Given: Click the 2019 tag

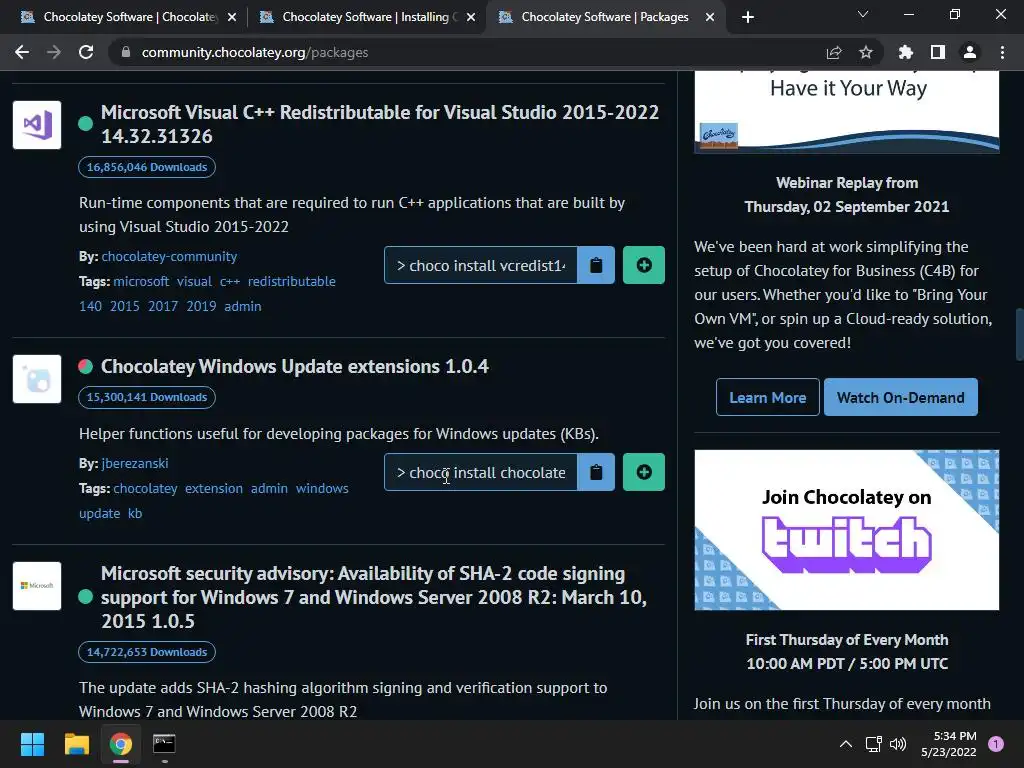Looking at the screenshot, I should (201, 306).
